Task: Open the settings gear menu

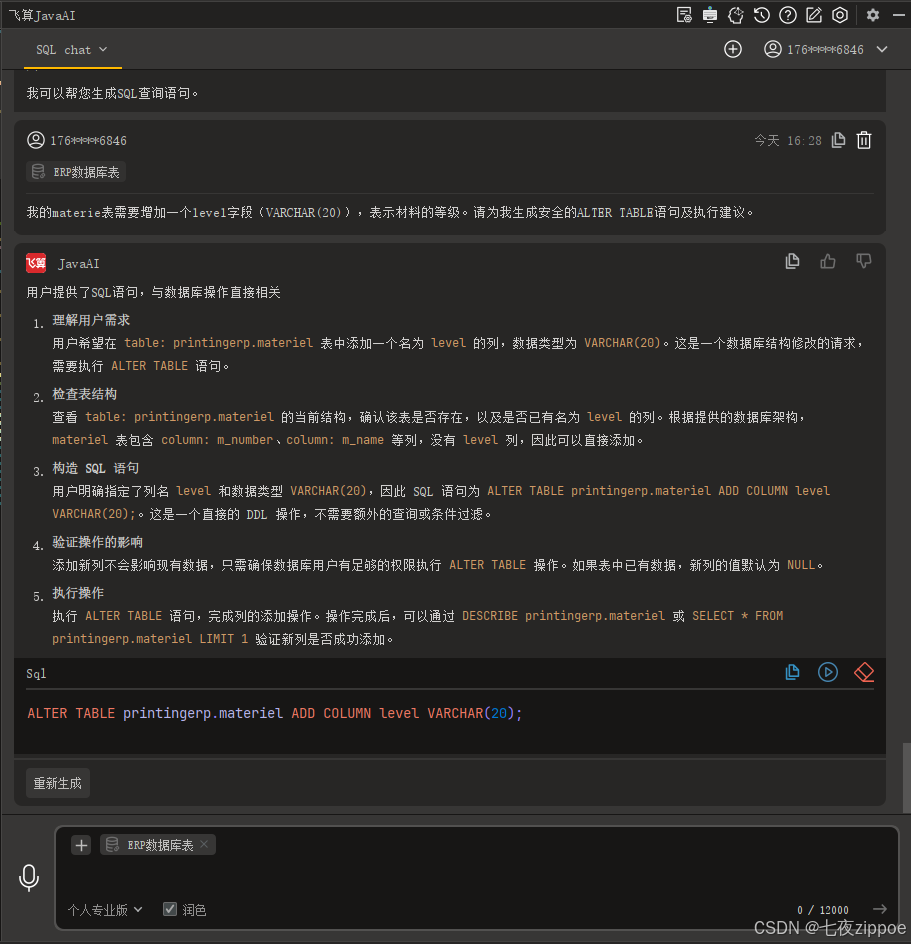Action: point(873,15)
